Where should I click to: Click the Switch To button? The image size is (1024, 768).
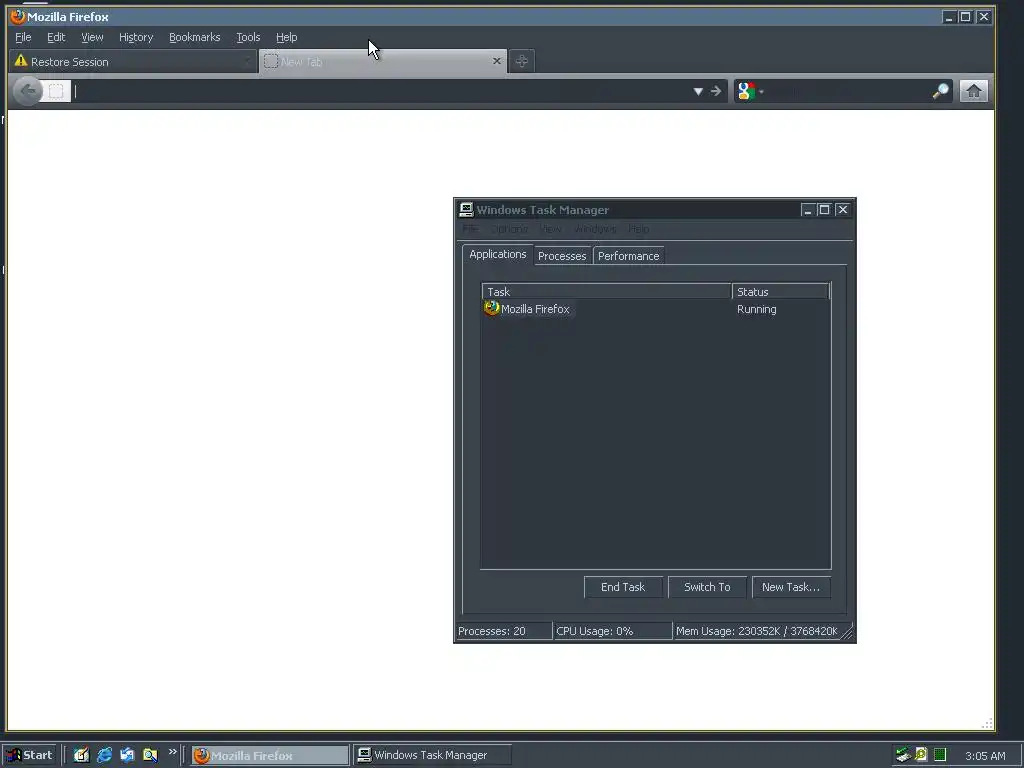pyautogui.click(x=707, y=587)
